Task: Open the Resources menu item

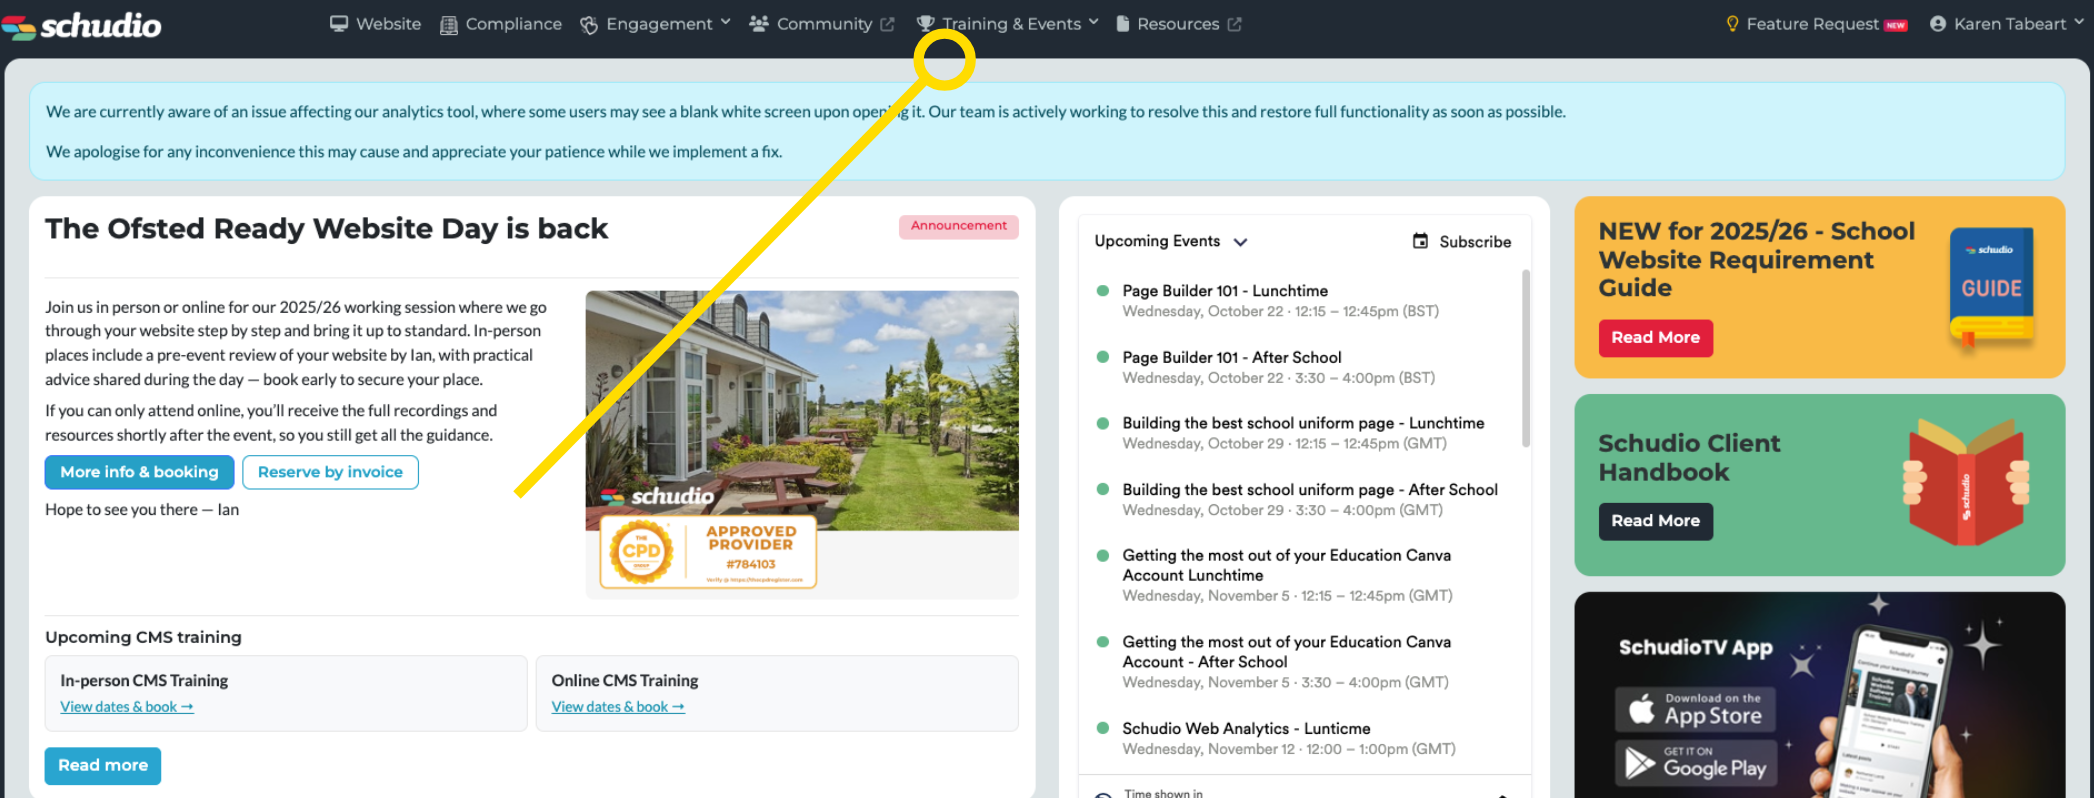Action: point(1178,24)
